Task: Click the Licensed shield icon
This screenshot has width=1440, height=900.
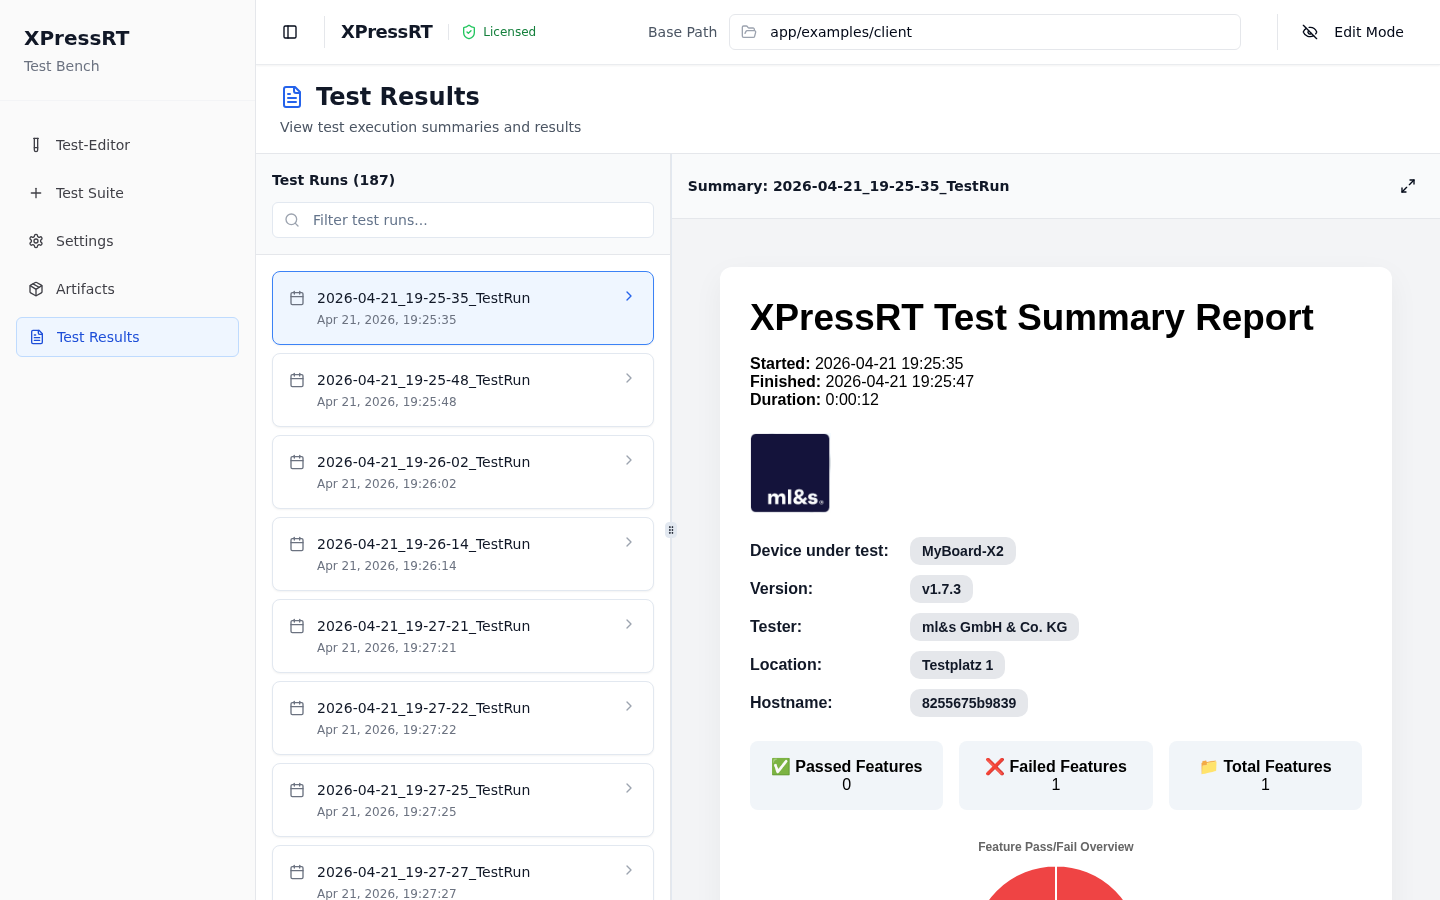Action: pos(469,32)
